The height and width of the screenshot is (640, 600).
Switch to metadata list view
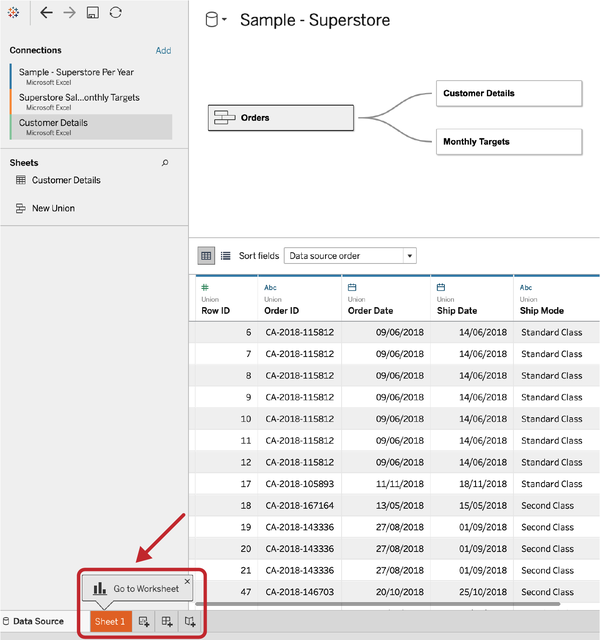[225, 256]
